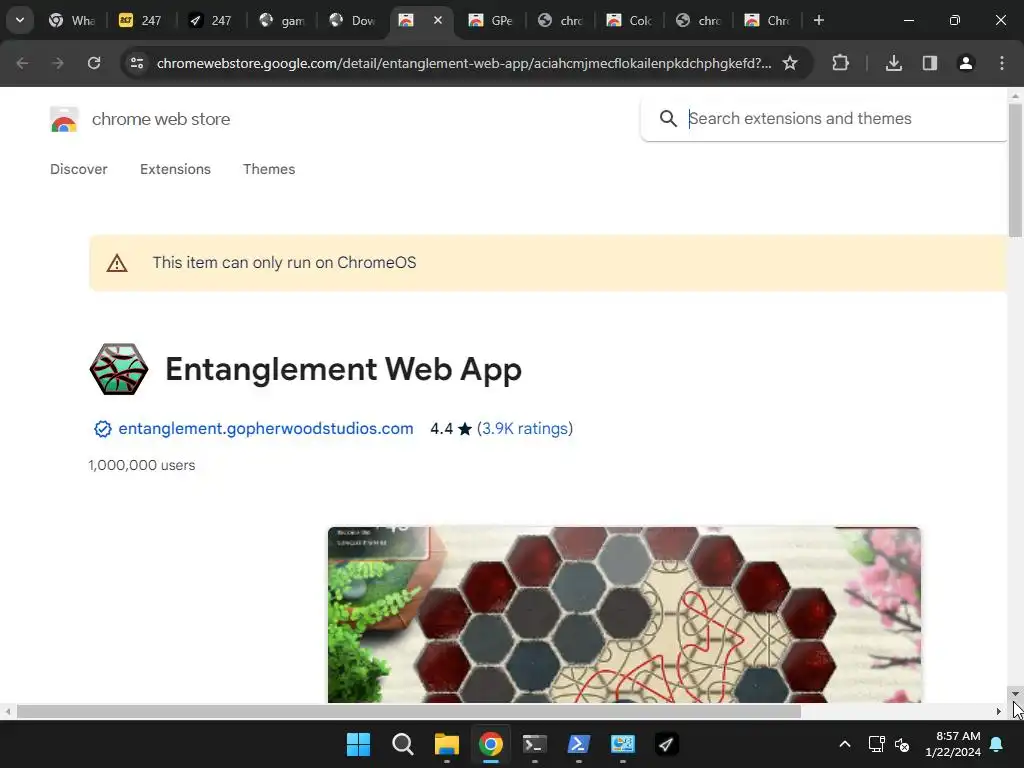Open the Extensions section
The height and width of the screenshot is (768, 1024).
(x=175, y=169)
